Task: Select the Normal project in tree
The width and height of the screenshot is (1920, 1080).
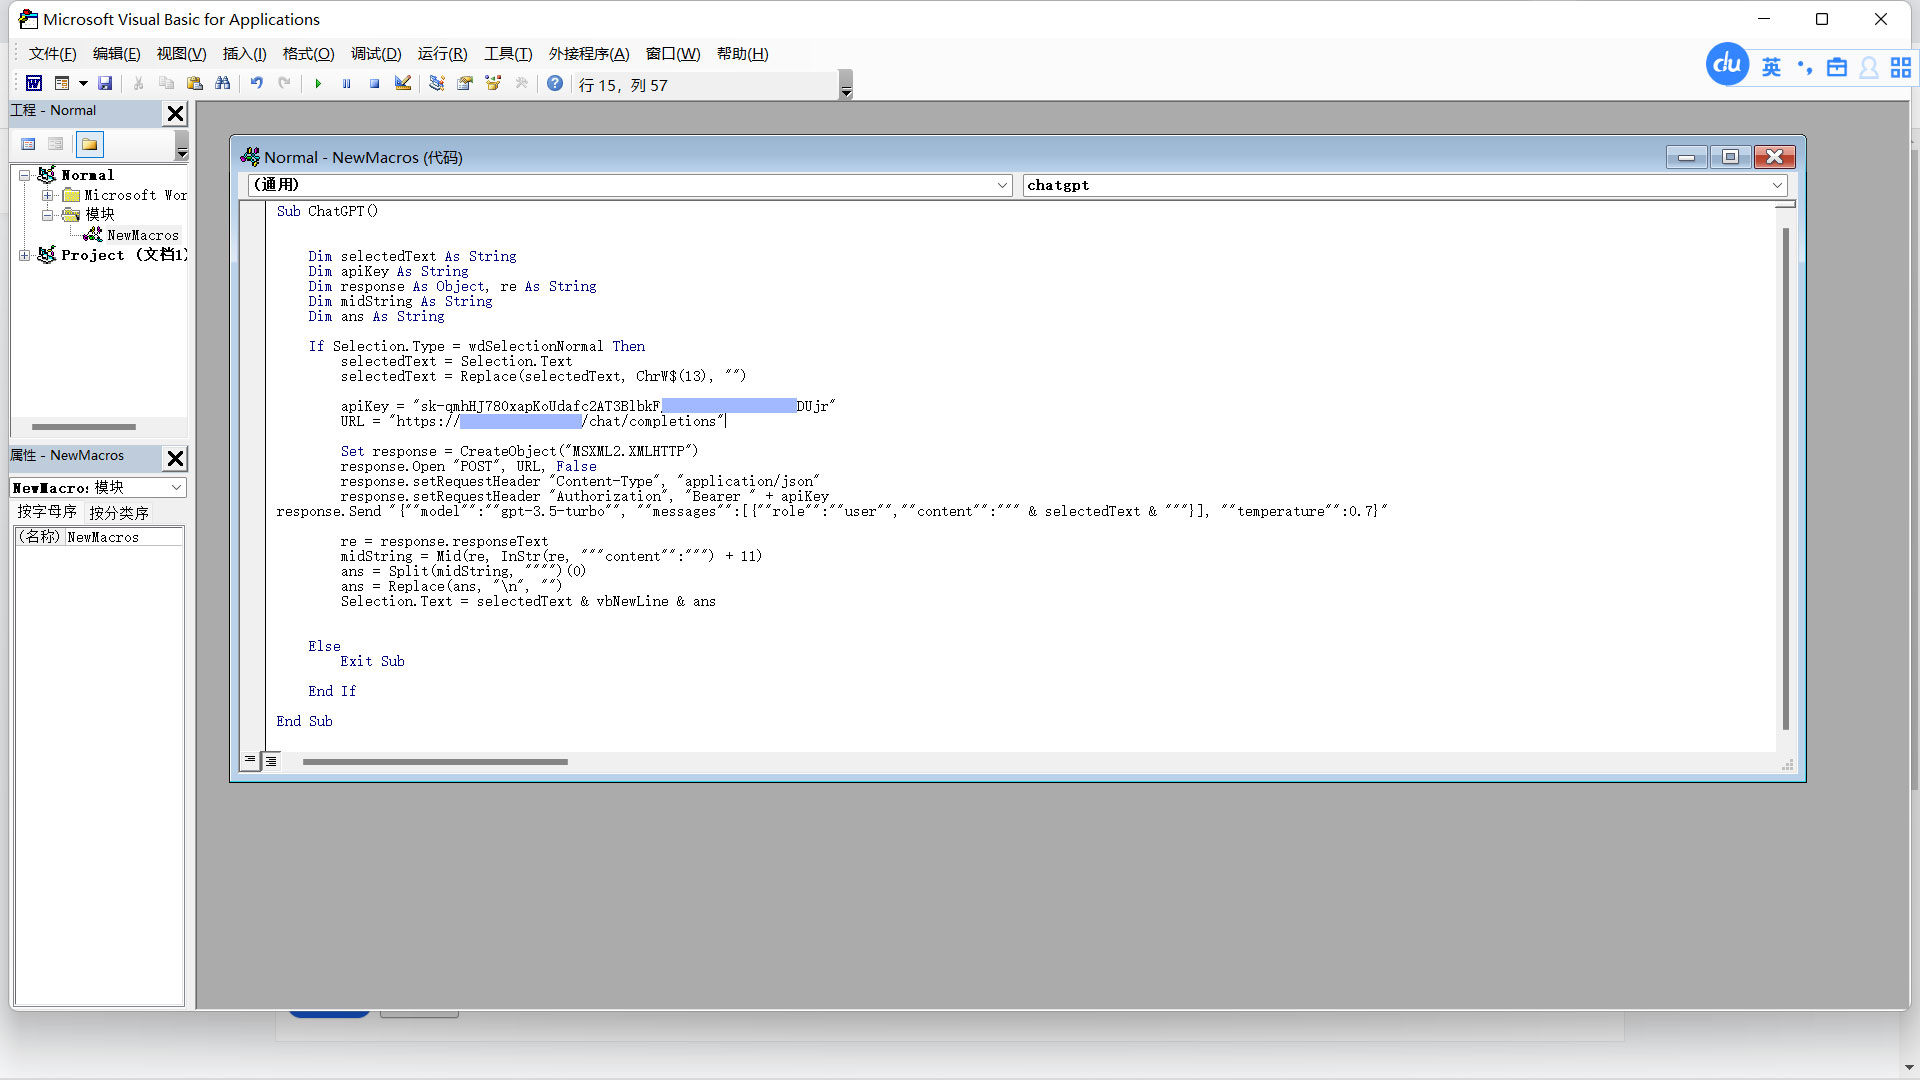Action: 88,175
